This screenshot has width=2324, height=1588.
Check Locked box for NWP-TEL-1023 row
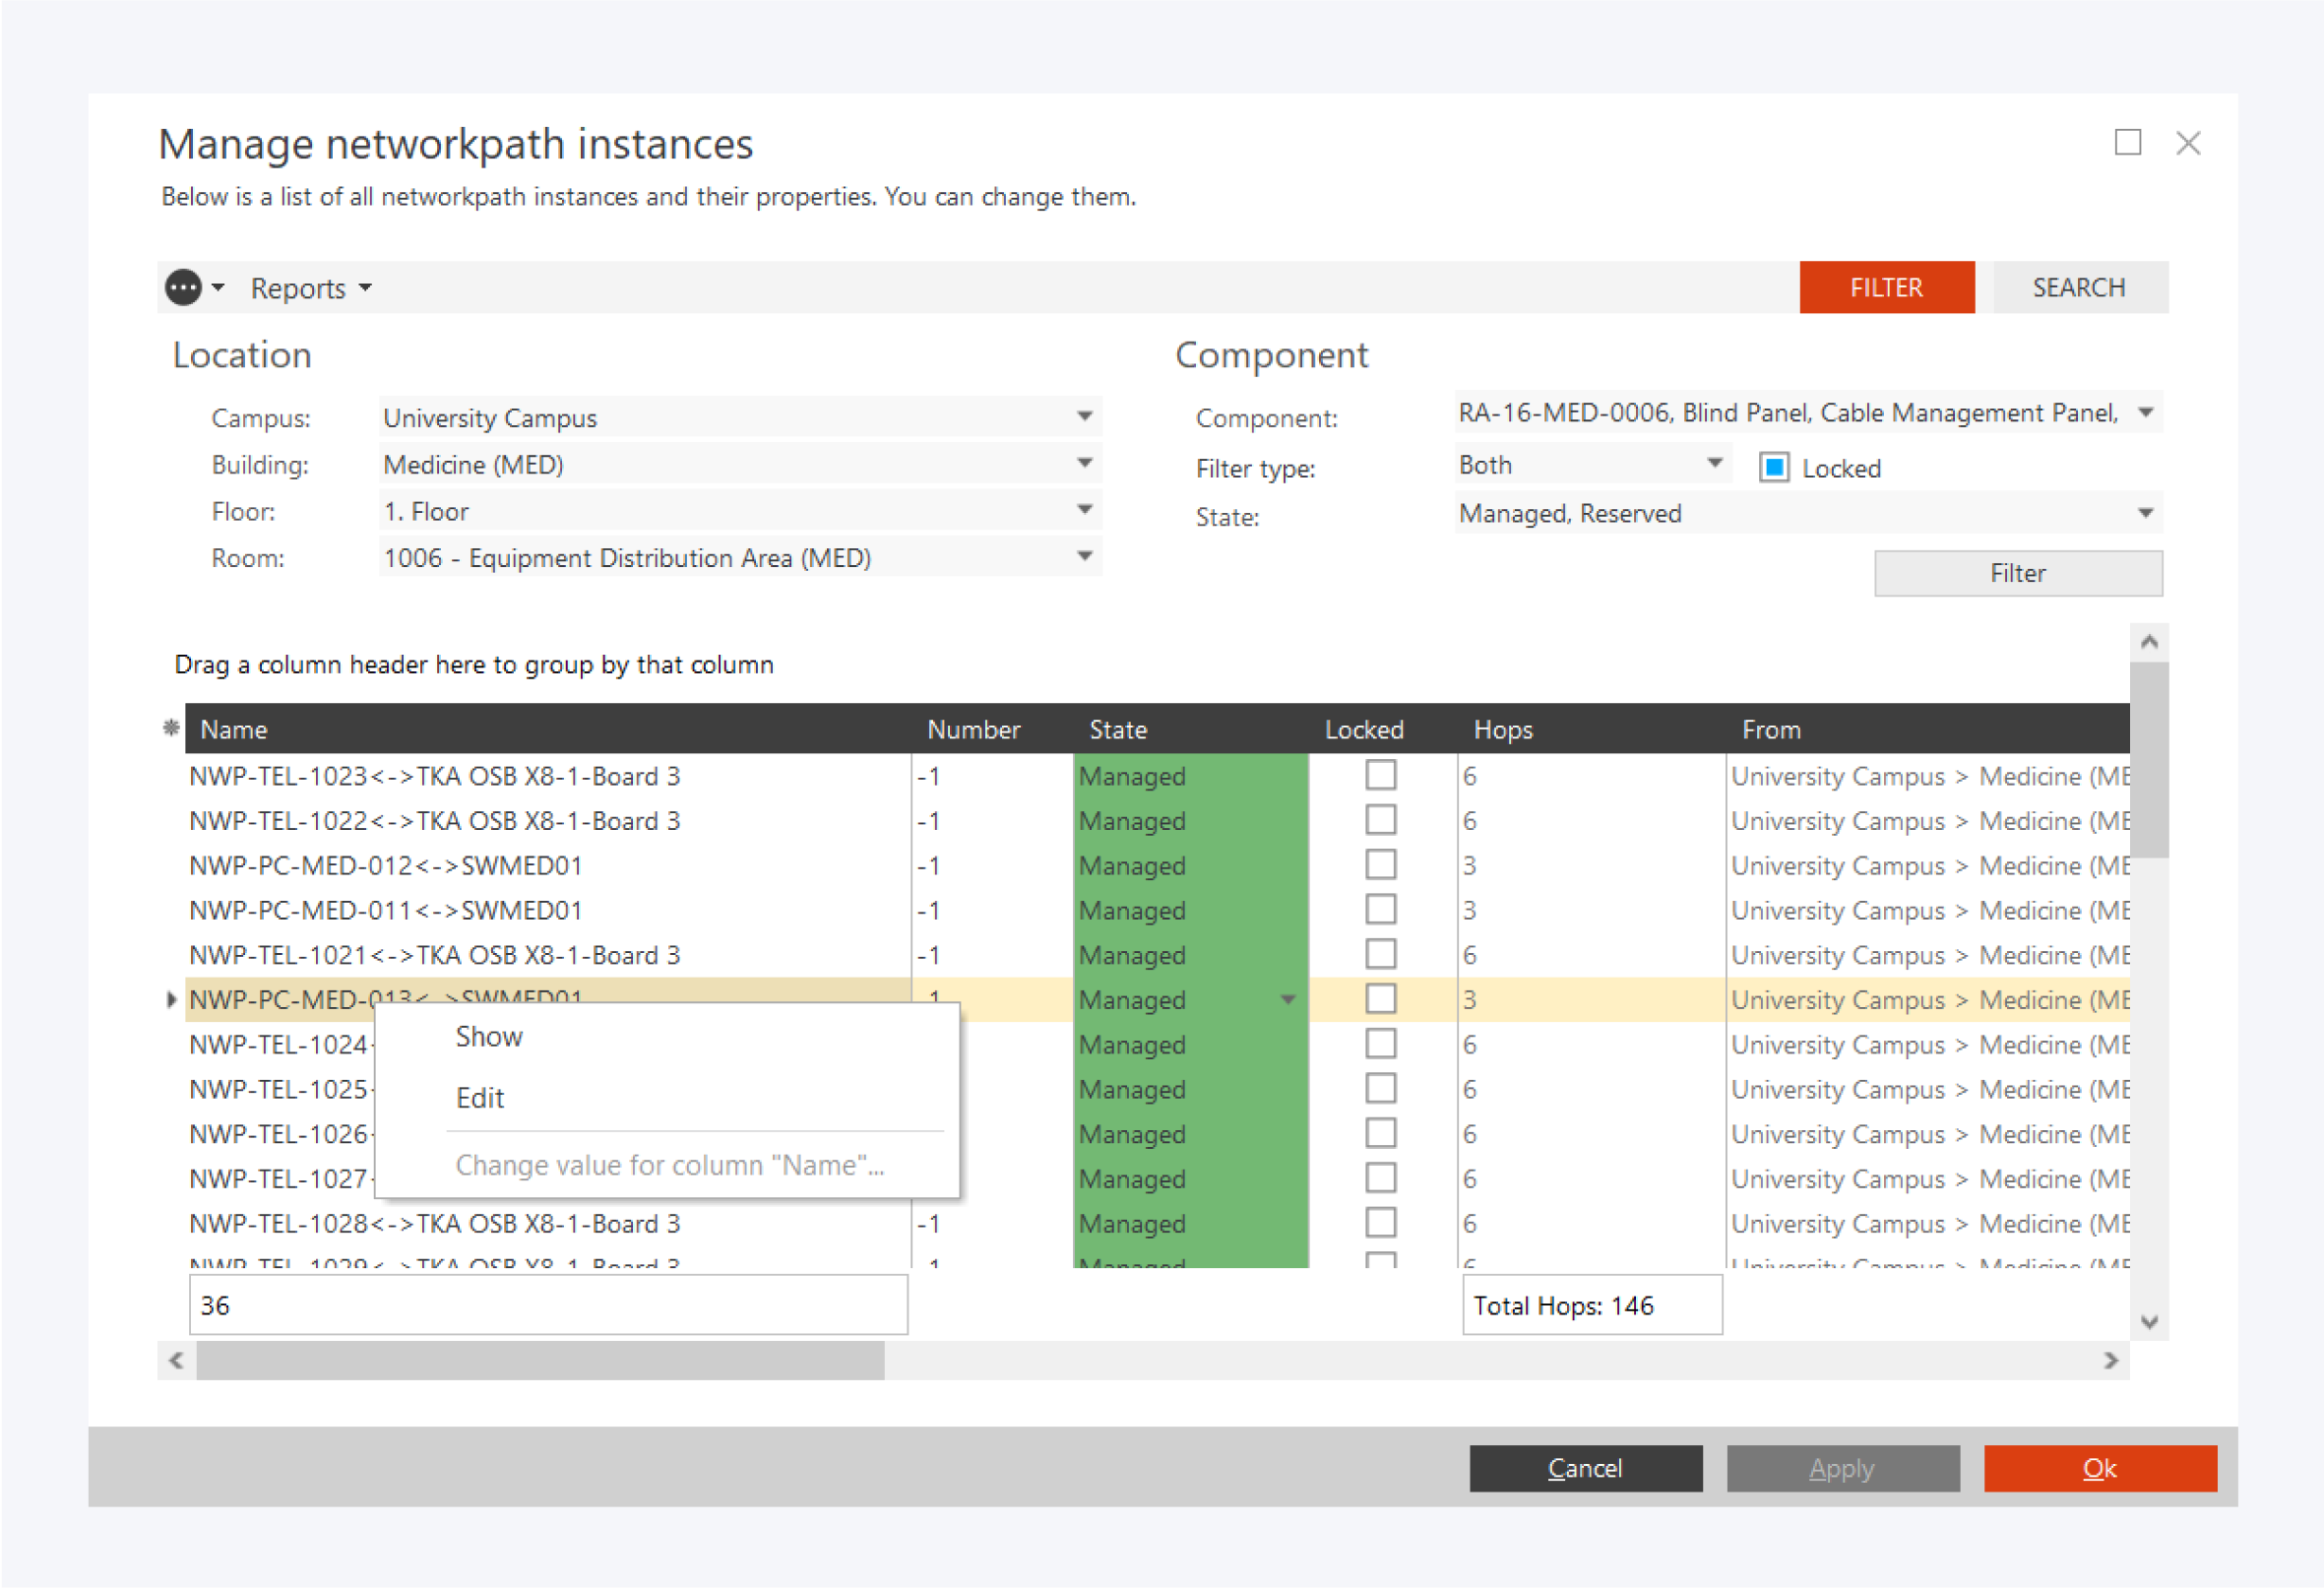click(1380, 775)
